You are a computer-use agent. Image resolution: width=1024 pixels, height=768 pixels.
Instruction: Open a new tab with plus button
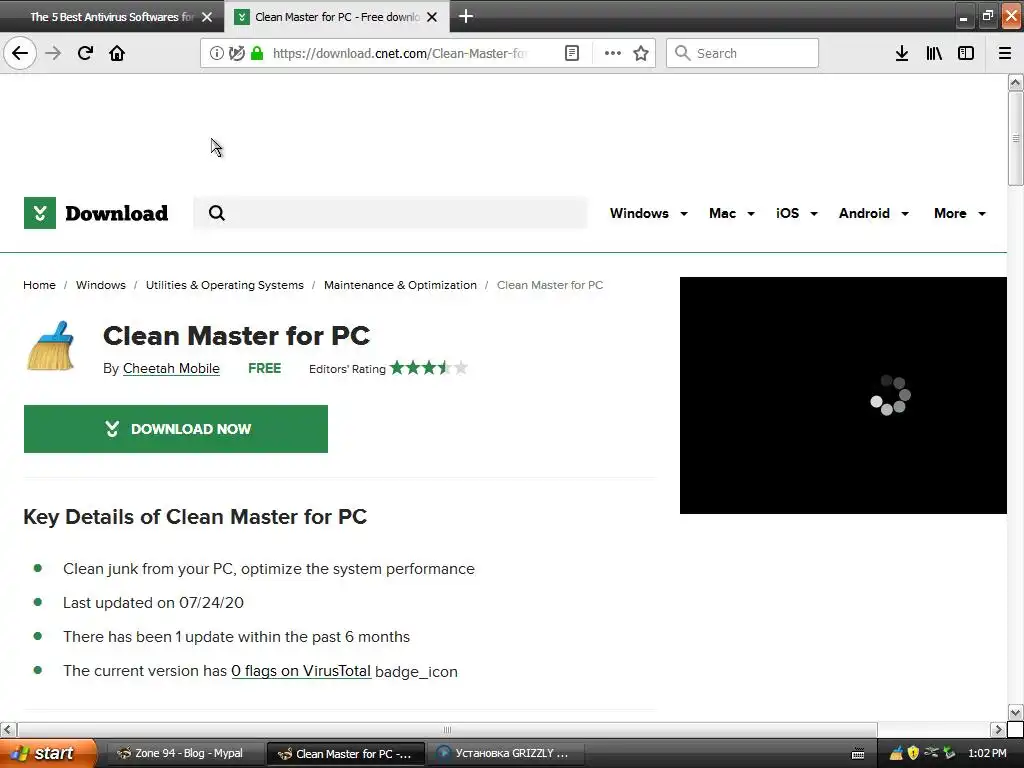click(466, 16)
